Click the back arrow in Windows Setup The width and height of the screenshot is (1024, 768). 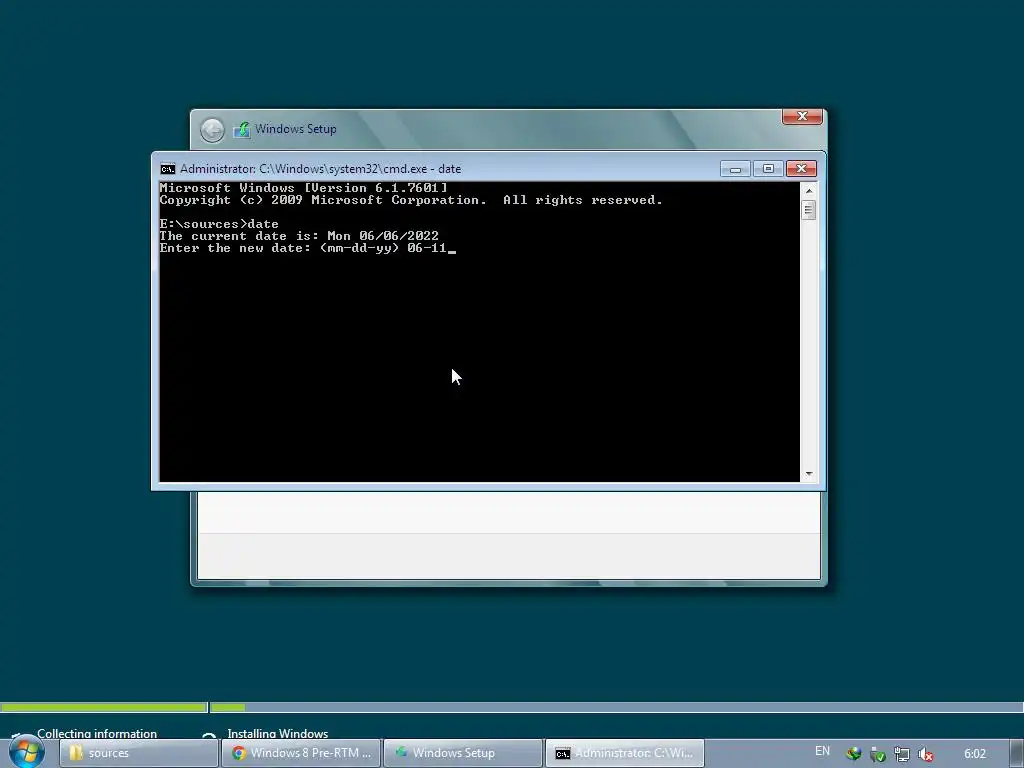212,130
